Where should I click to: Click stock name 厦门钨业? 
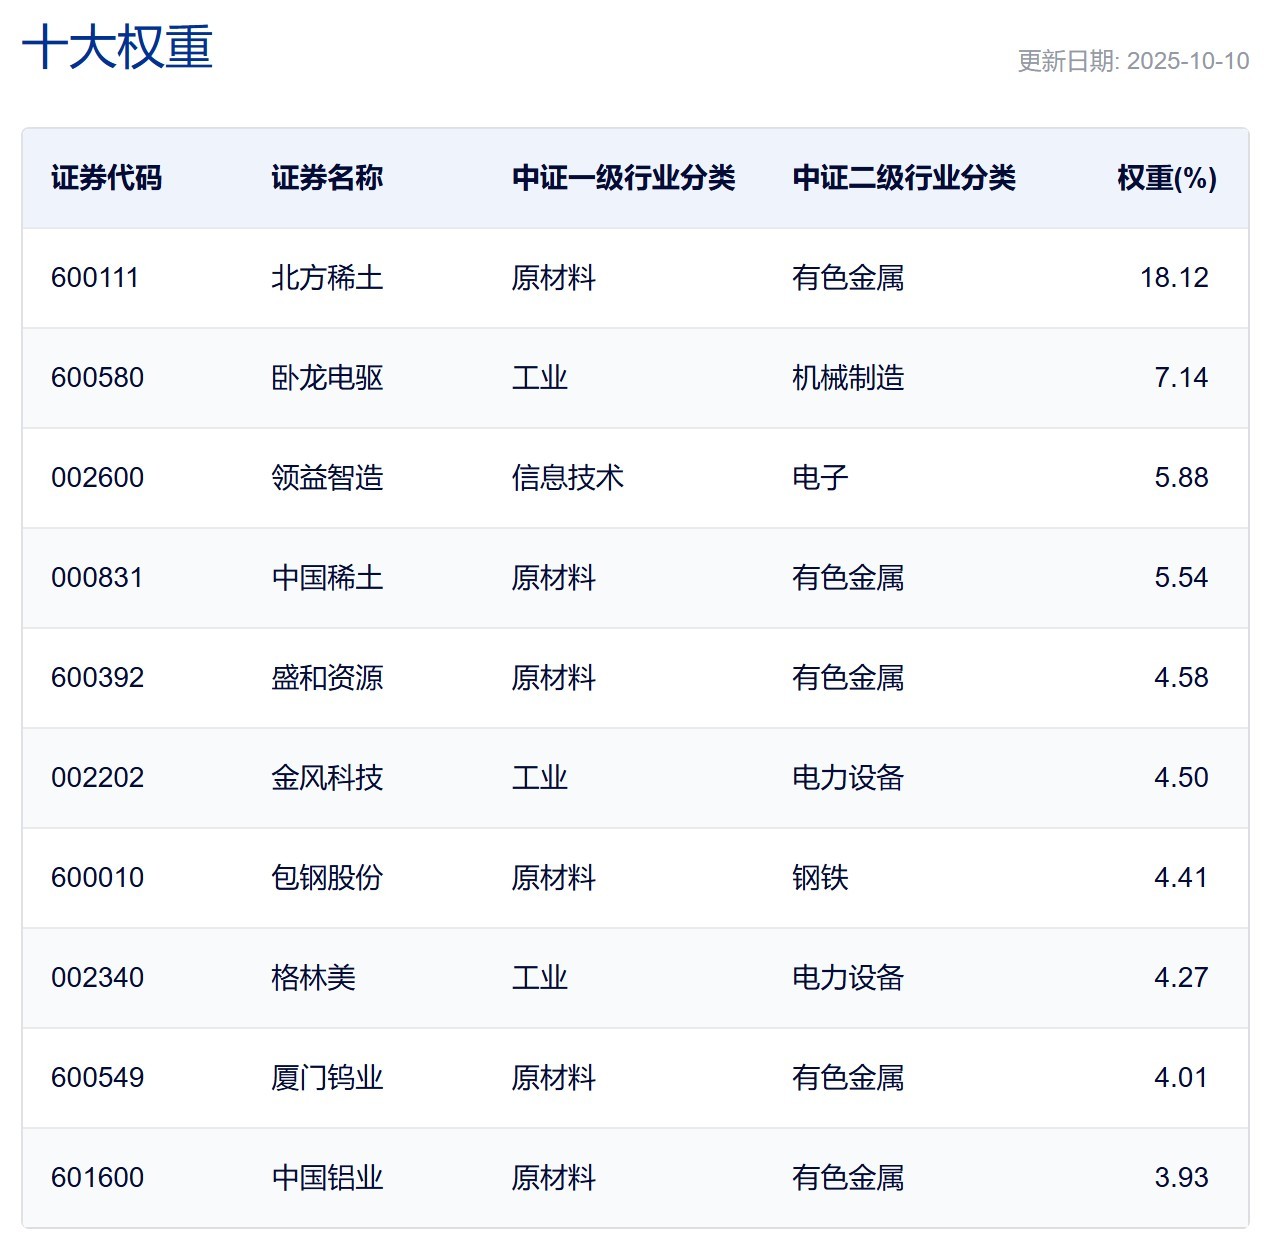(327, 1078)
